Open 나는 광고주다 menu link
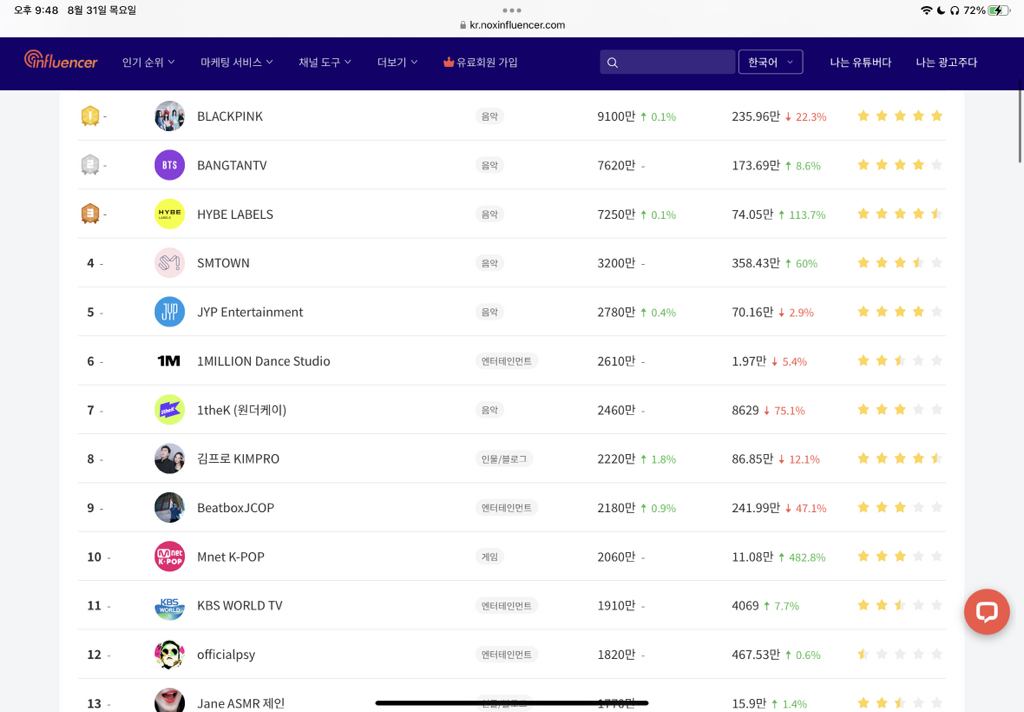This screenshot has height=712, width=1024. click(x=946, y=62)
